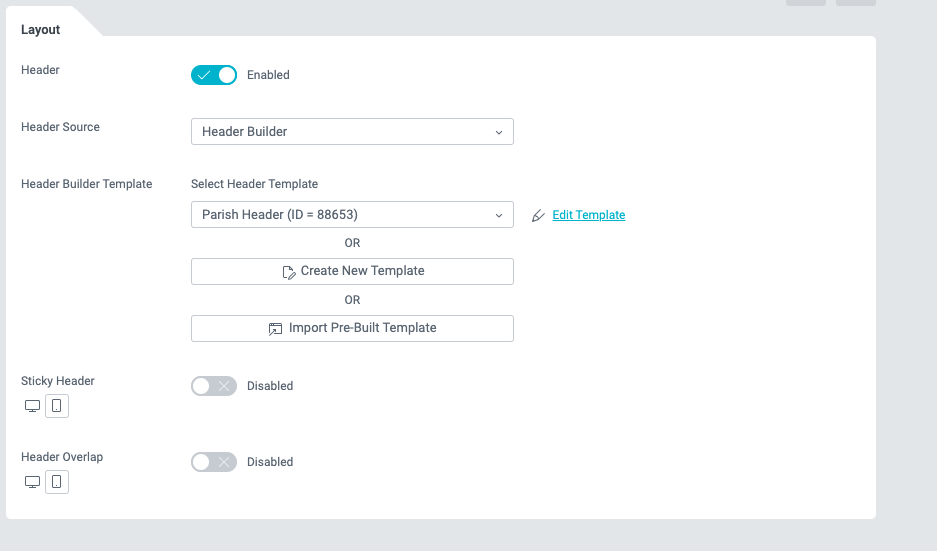Turn on the Header Overlap toggle

[x=214, y=462]
